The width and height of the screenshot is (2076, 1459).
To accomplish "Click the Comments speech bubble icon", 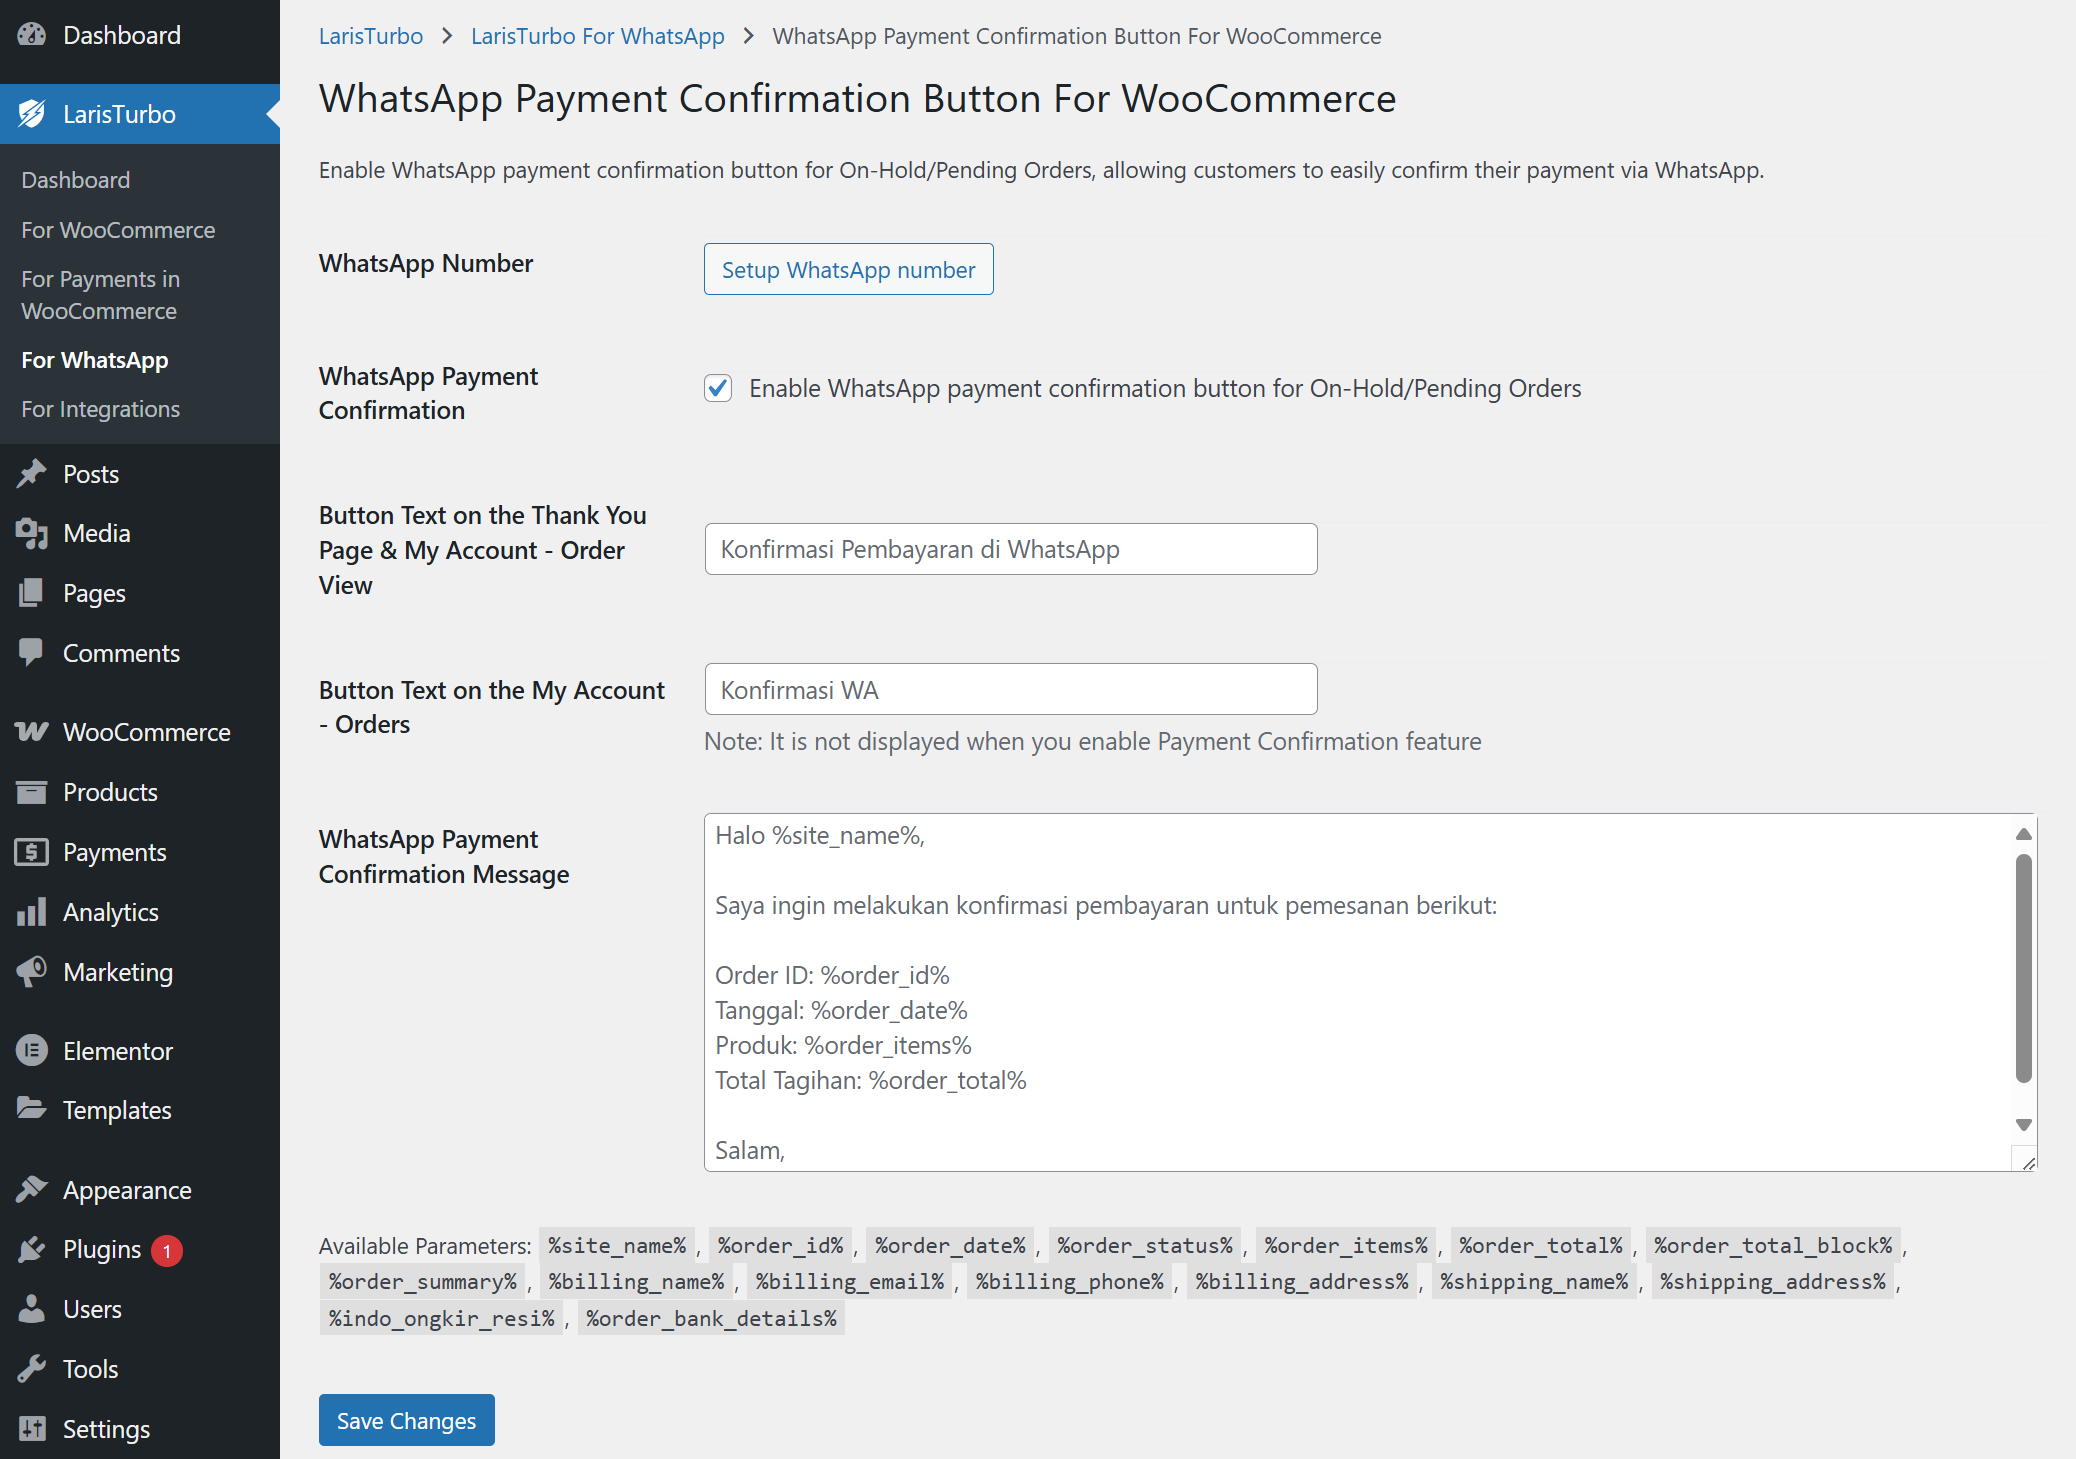I will tap(32, 652).
